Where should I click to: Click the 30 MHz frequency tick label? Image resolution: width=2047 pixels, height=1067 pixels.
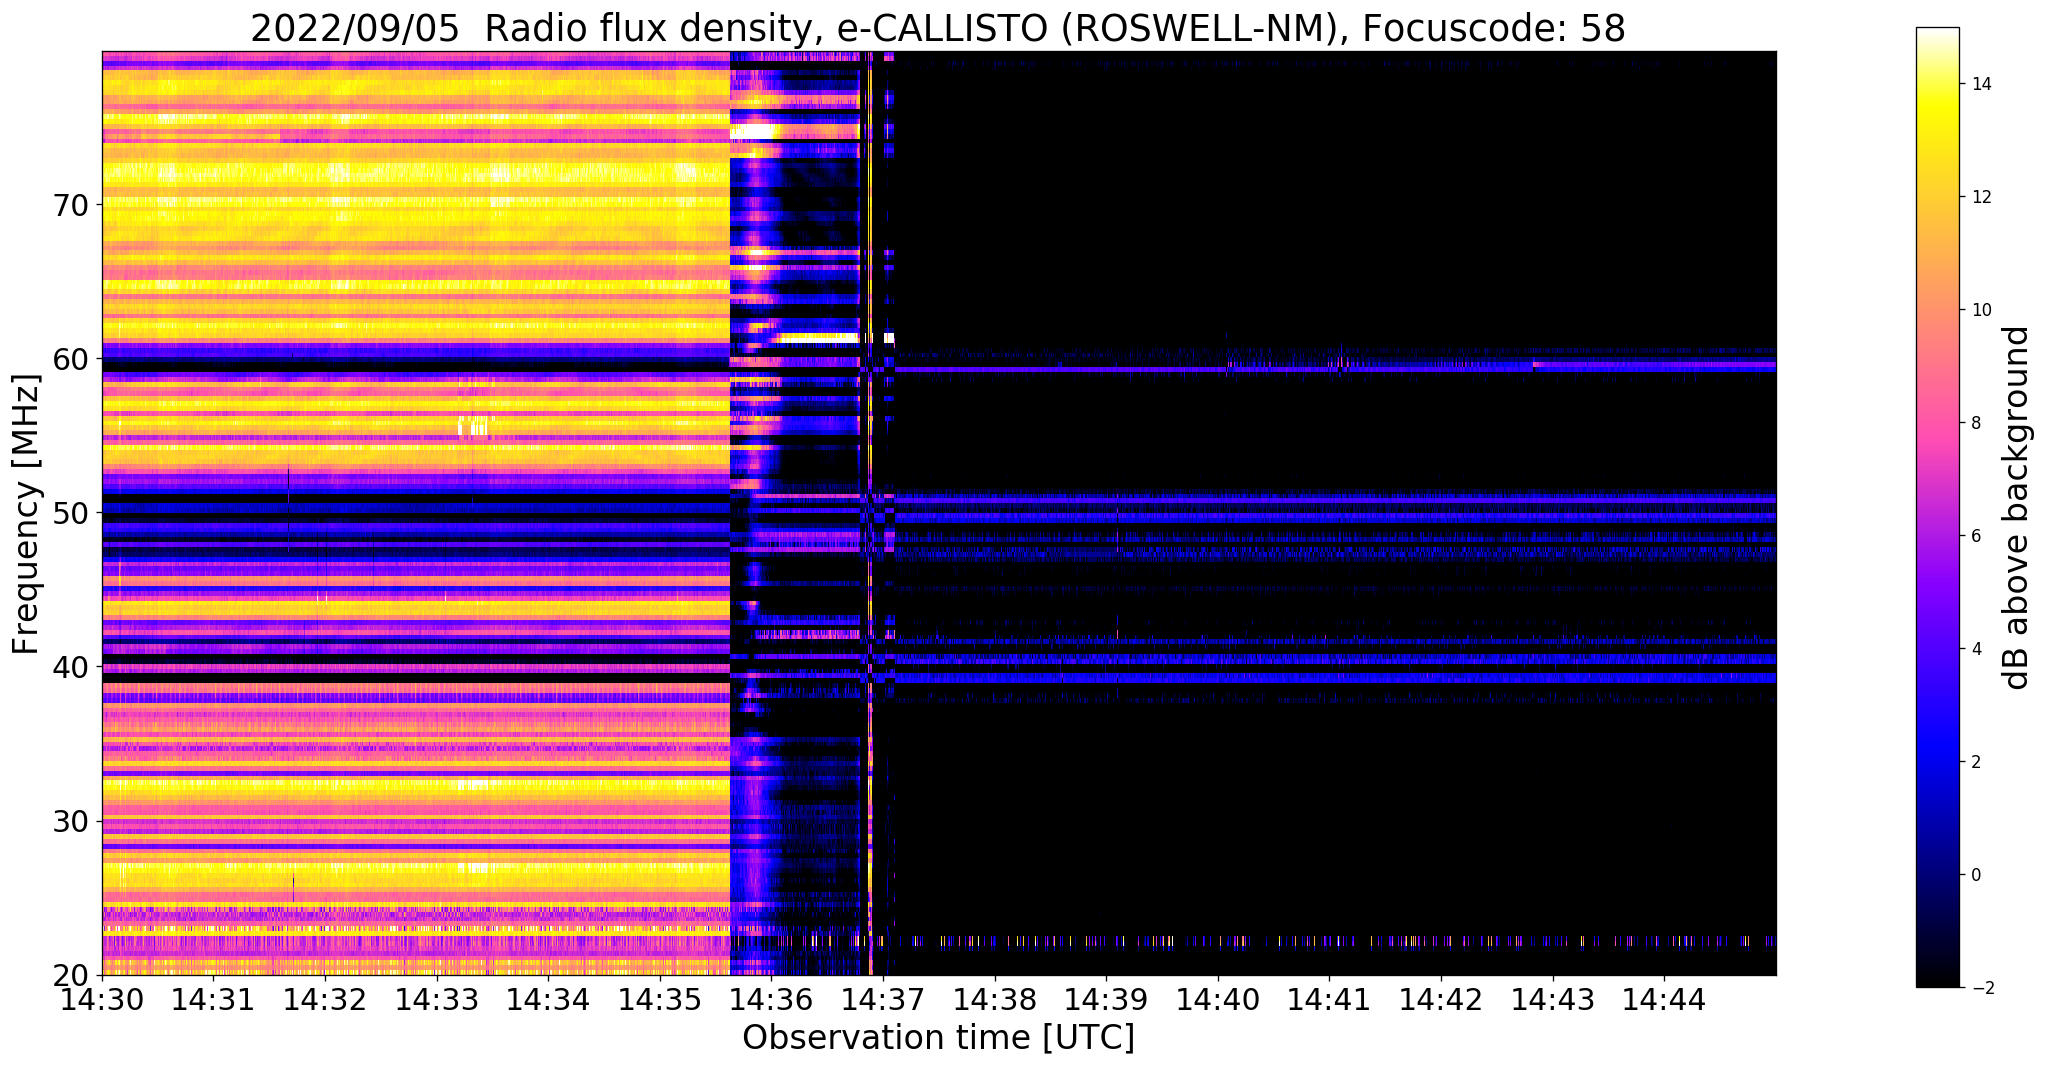[x=70, y=820]
